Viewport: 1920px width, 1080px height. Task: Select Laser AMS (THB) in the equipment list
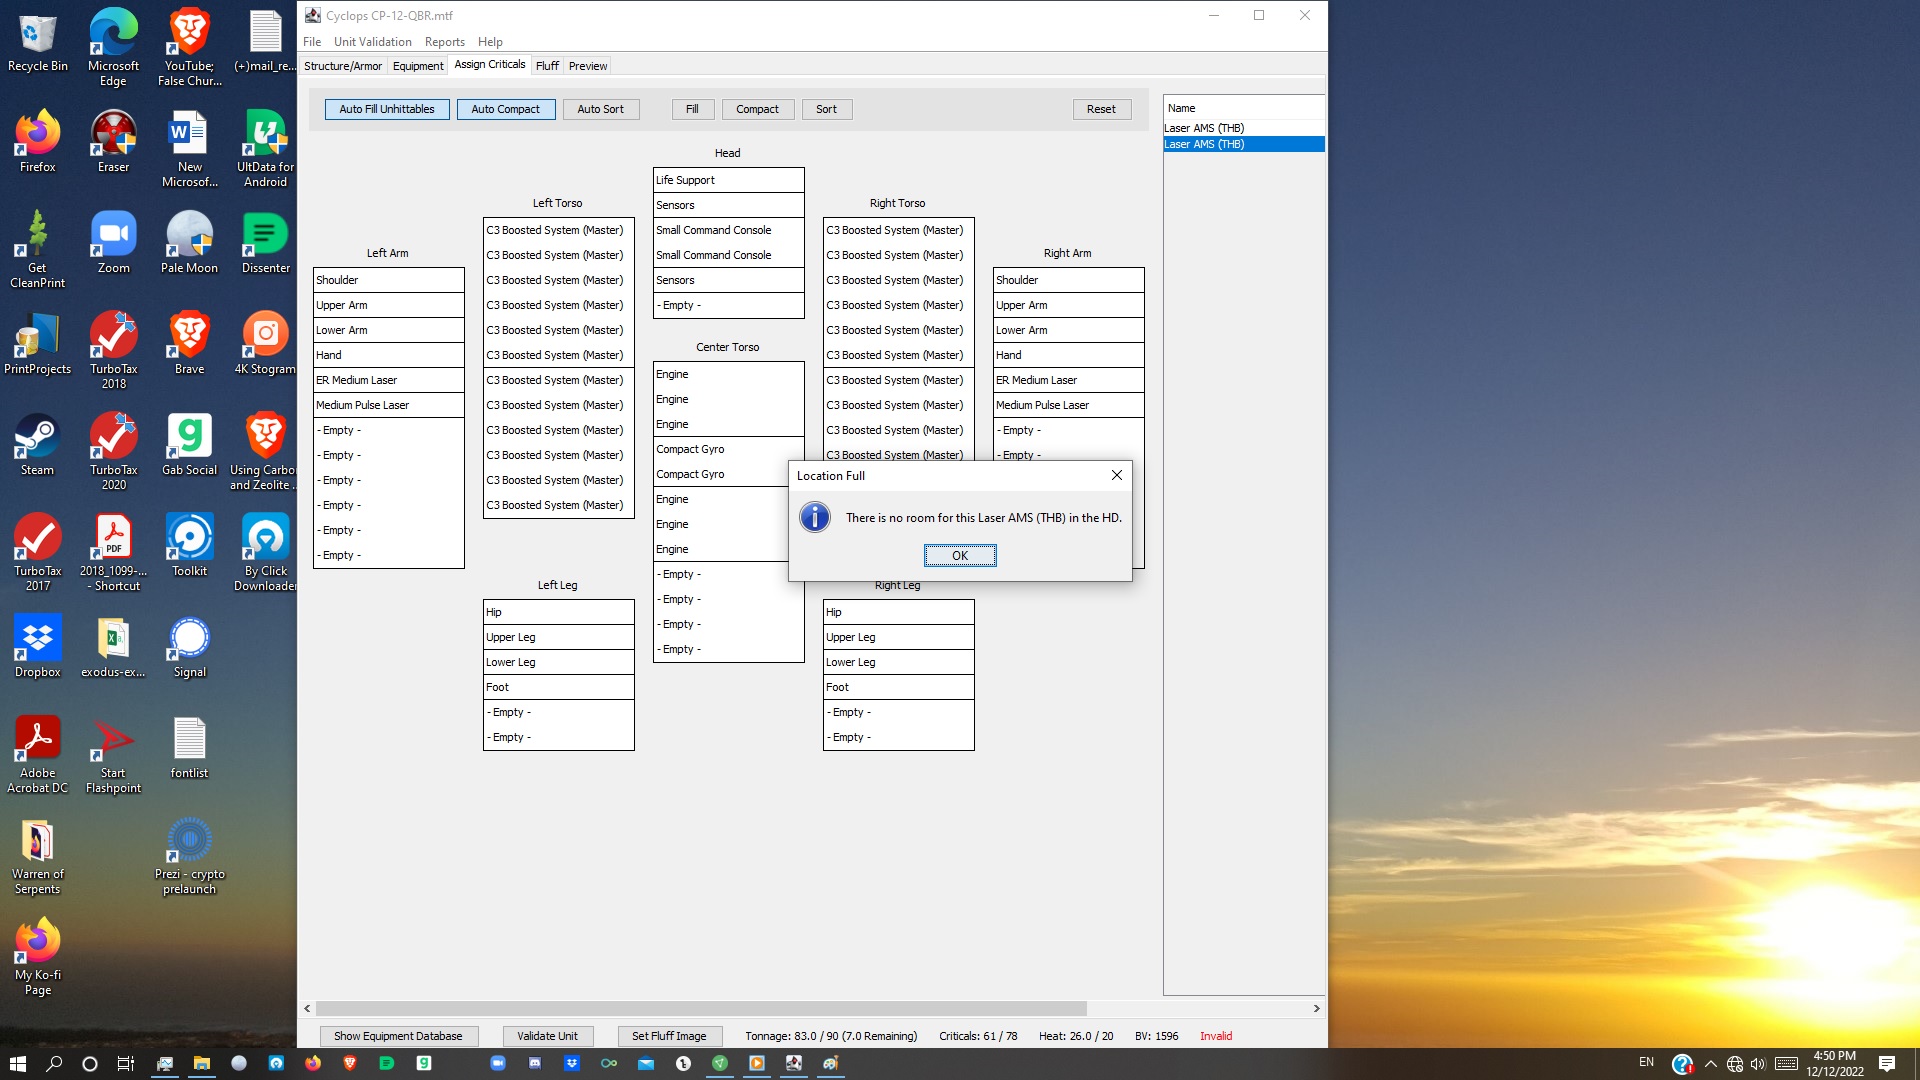pos(1204,128)
